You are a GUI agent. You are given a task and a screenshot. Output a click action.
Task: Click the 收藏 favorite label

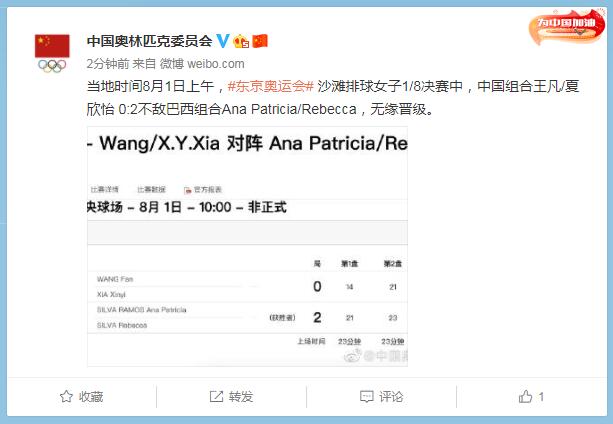91,397
